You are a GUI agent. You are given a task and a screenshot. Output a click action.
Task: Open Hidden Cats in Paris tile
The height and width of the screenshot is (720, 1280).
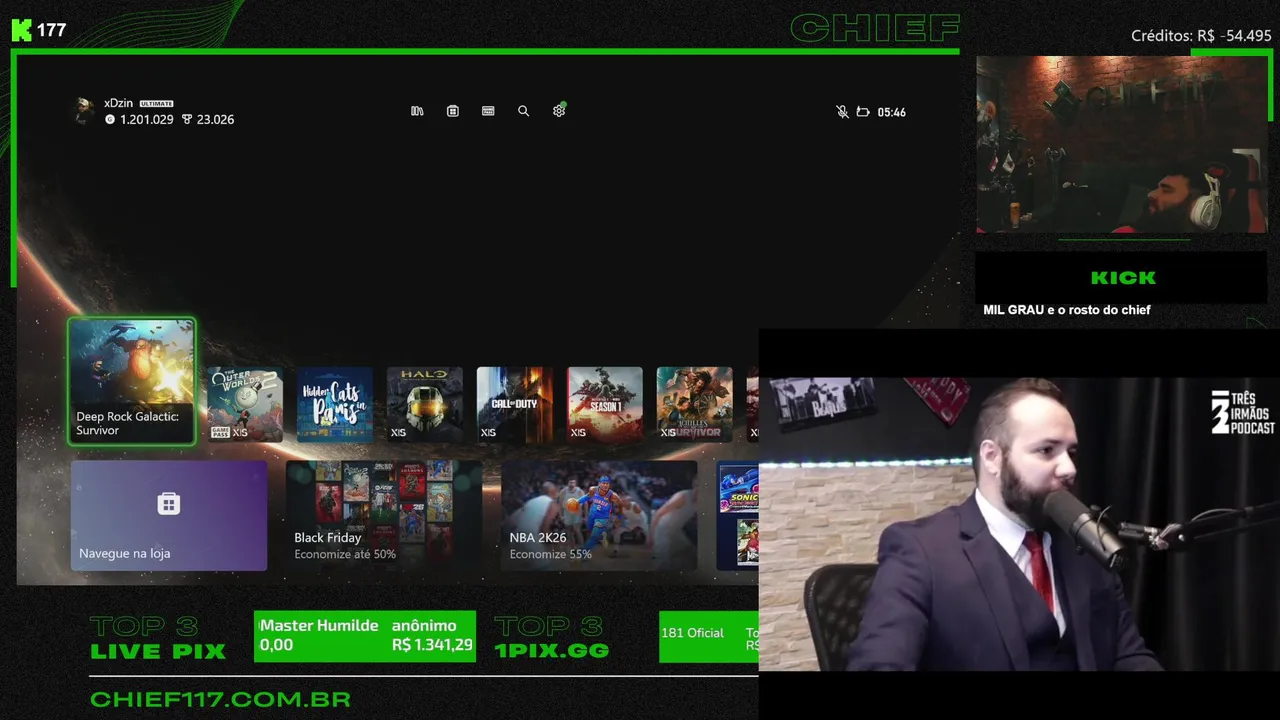tap(335, 404)
